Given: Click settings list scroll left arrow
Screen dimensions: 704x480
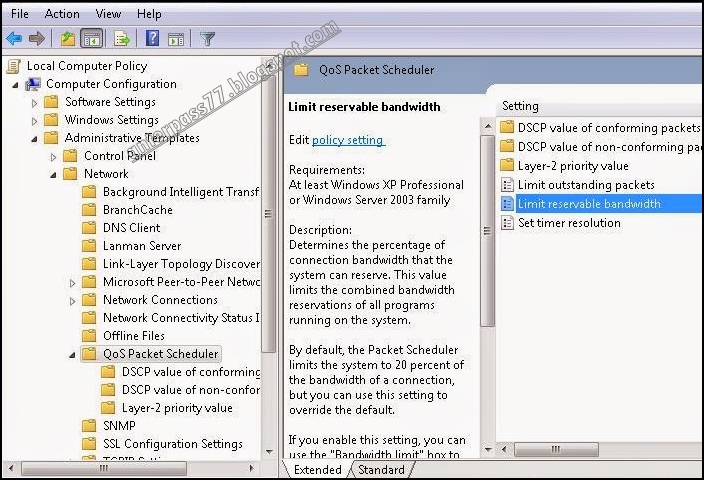Looking at the screenshot, I should (504, 449).
